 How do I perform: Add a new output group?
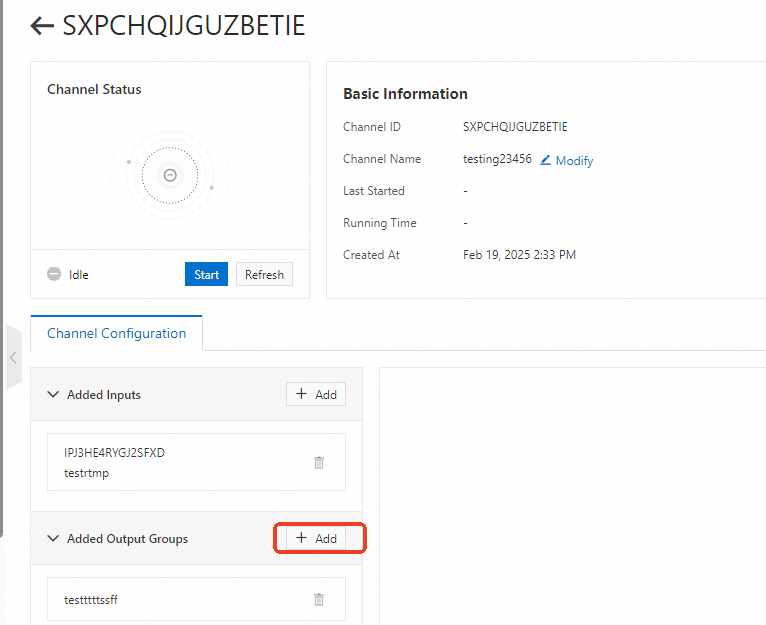click(x=316, y=538)
